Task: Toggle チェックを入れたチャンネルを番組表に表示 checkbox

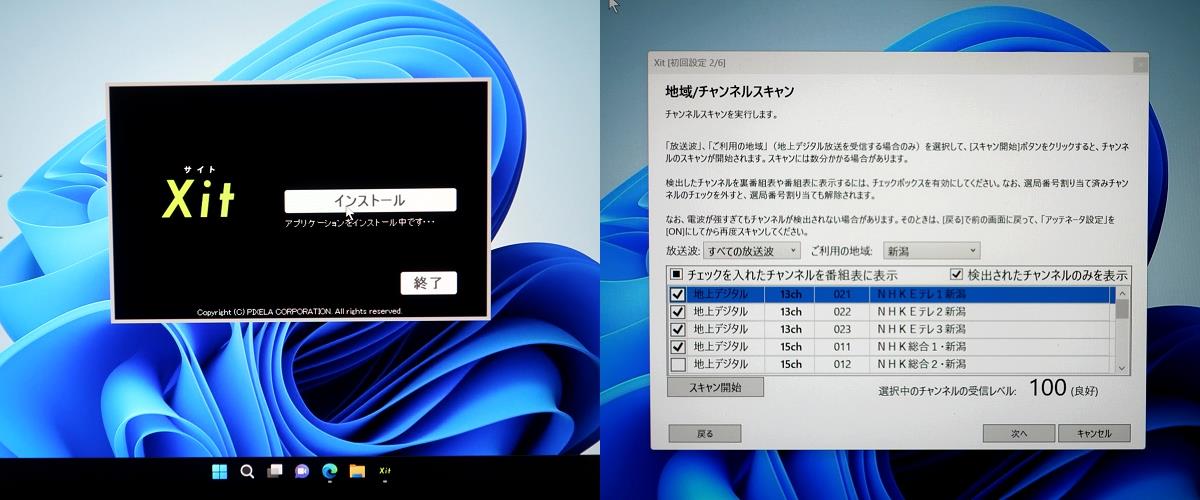Action: coord(677,275)
